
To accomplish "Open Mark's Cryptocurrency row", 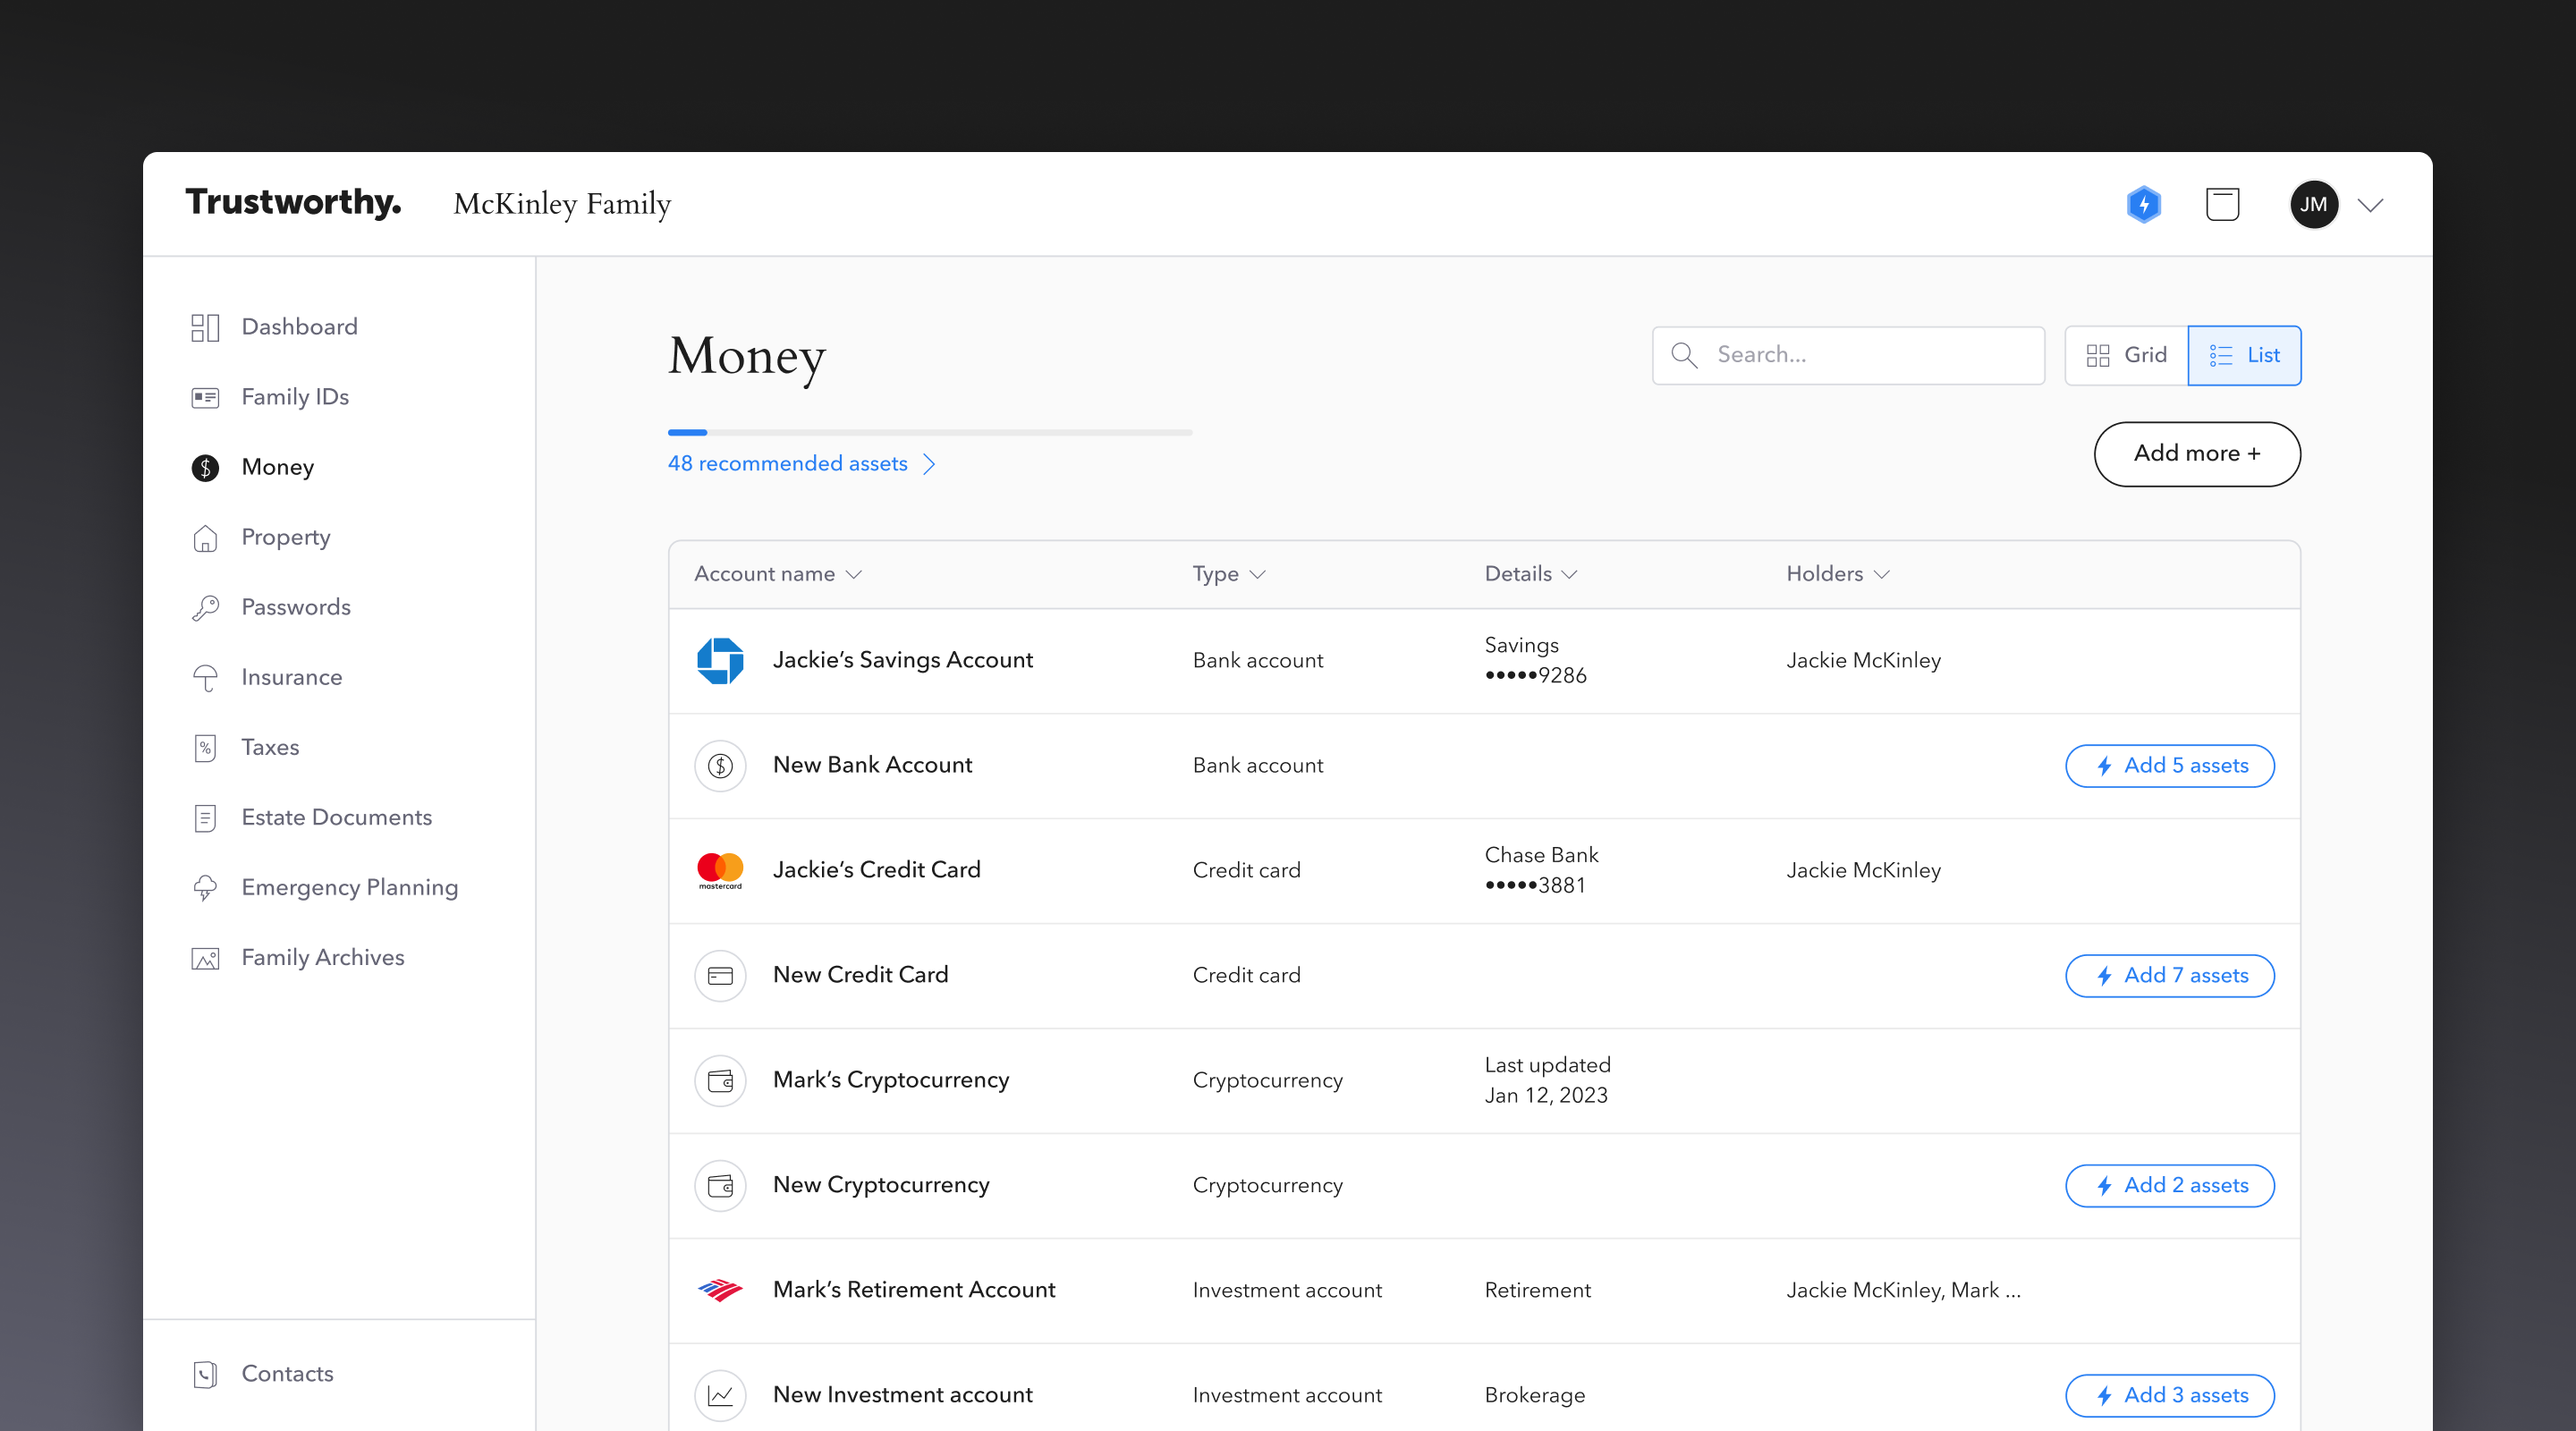I will coord(1484,1080).
